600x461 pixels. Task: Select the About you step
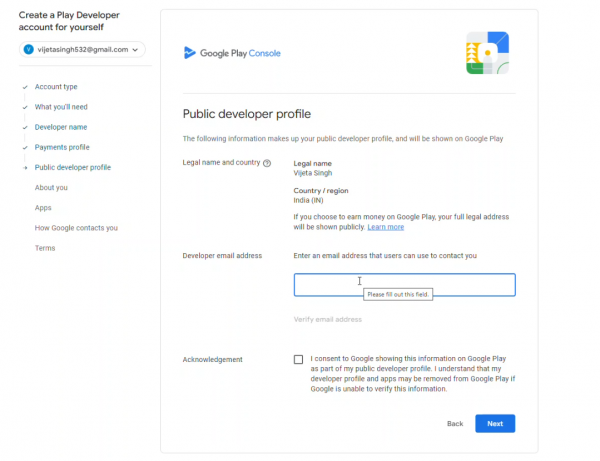[x=51, y=187]
